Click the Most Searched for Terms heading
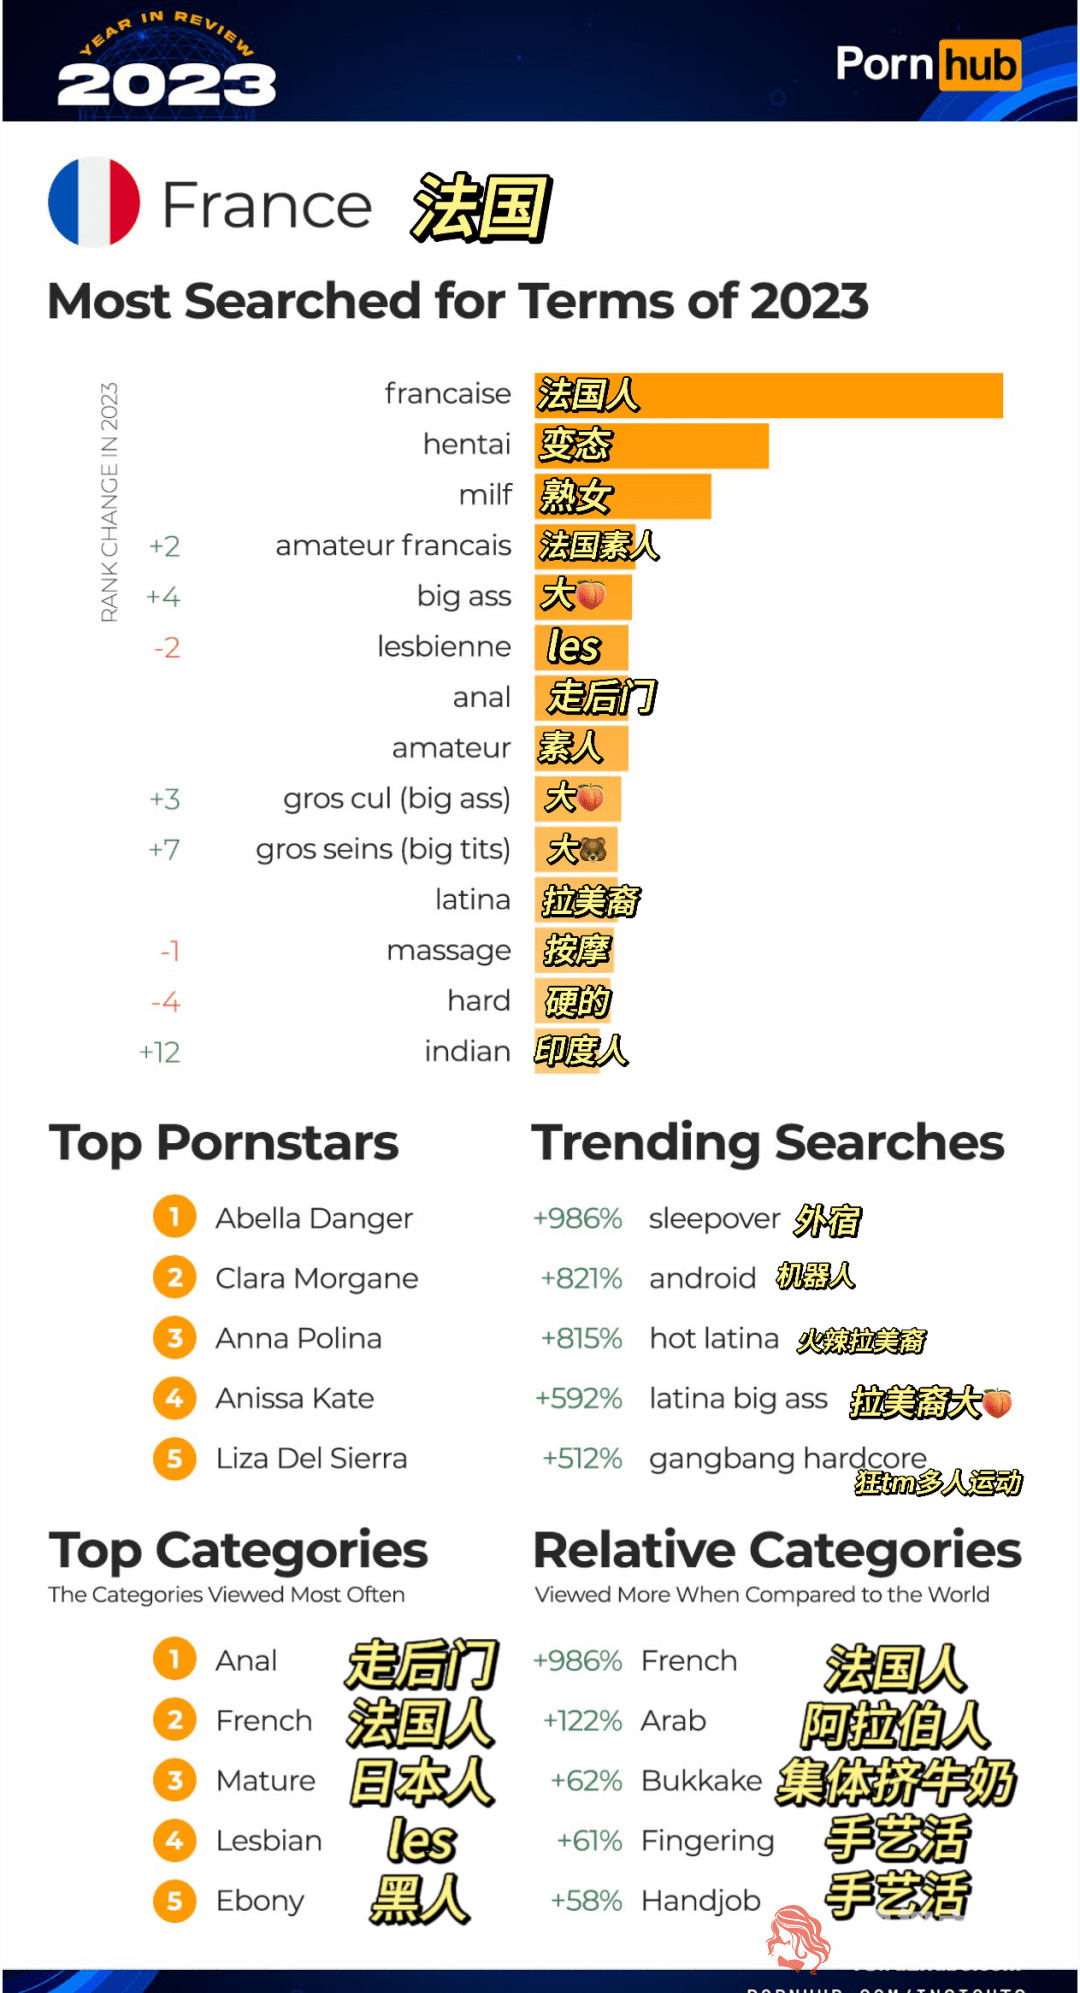Screen dimensions: 1080x1993 click(x=458, y=301)
